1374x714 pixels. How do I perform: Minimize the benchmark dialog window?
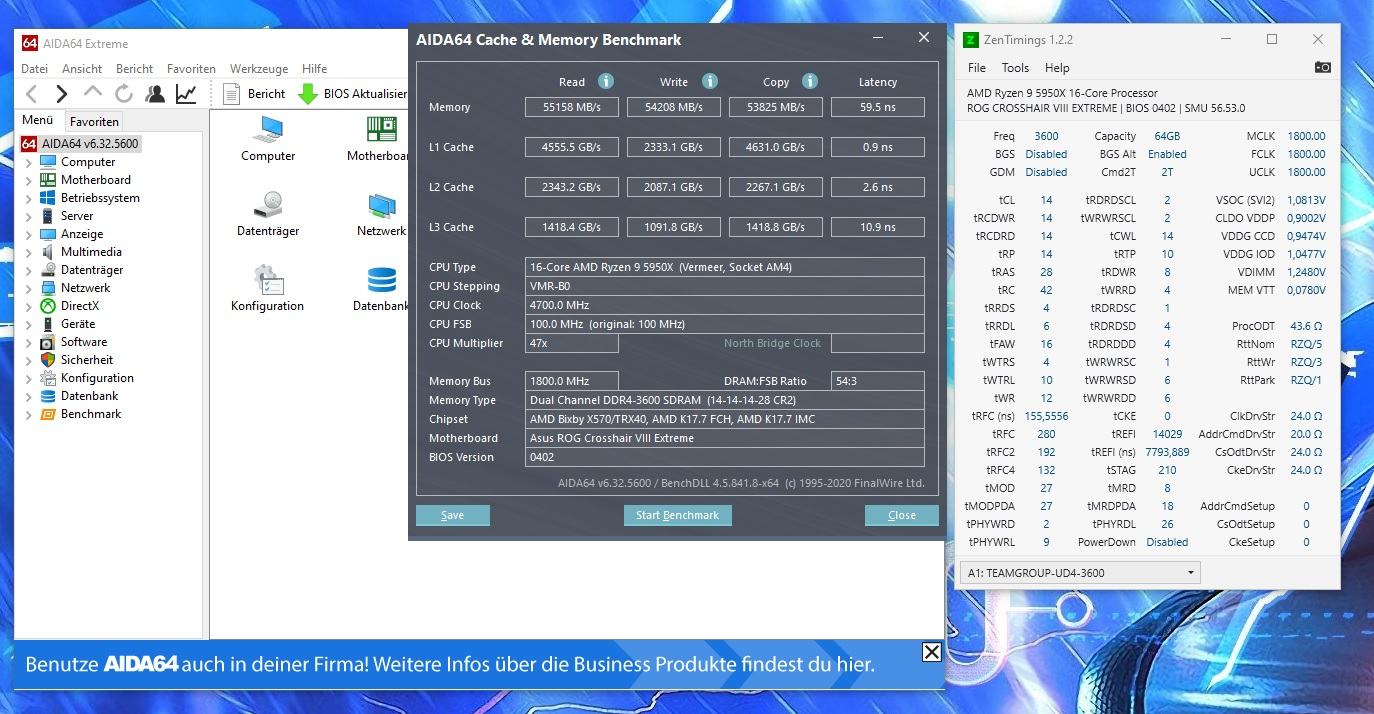878,38
